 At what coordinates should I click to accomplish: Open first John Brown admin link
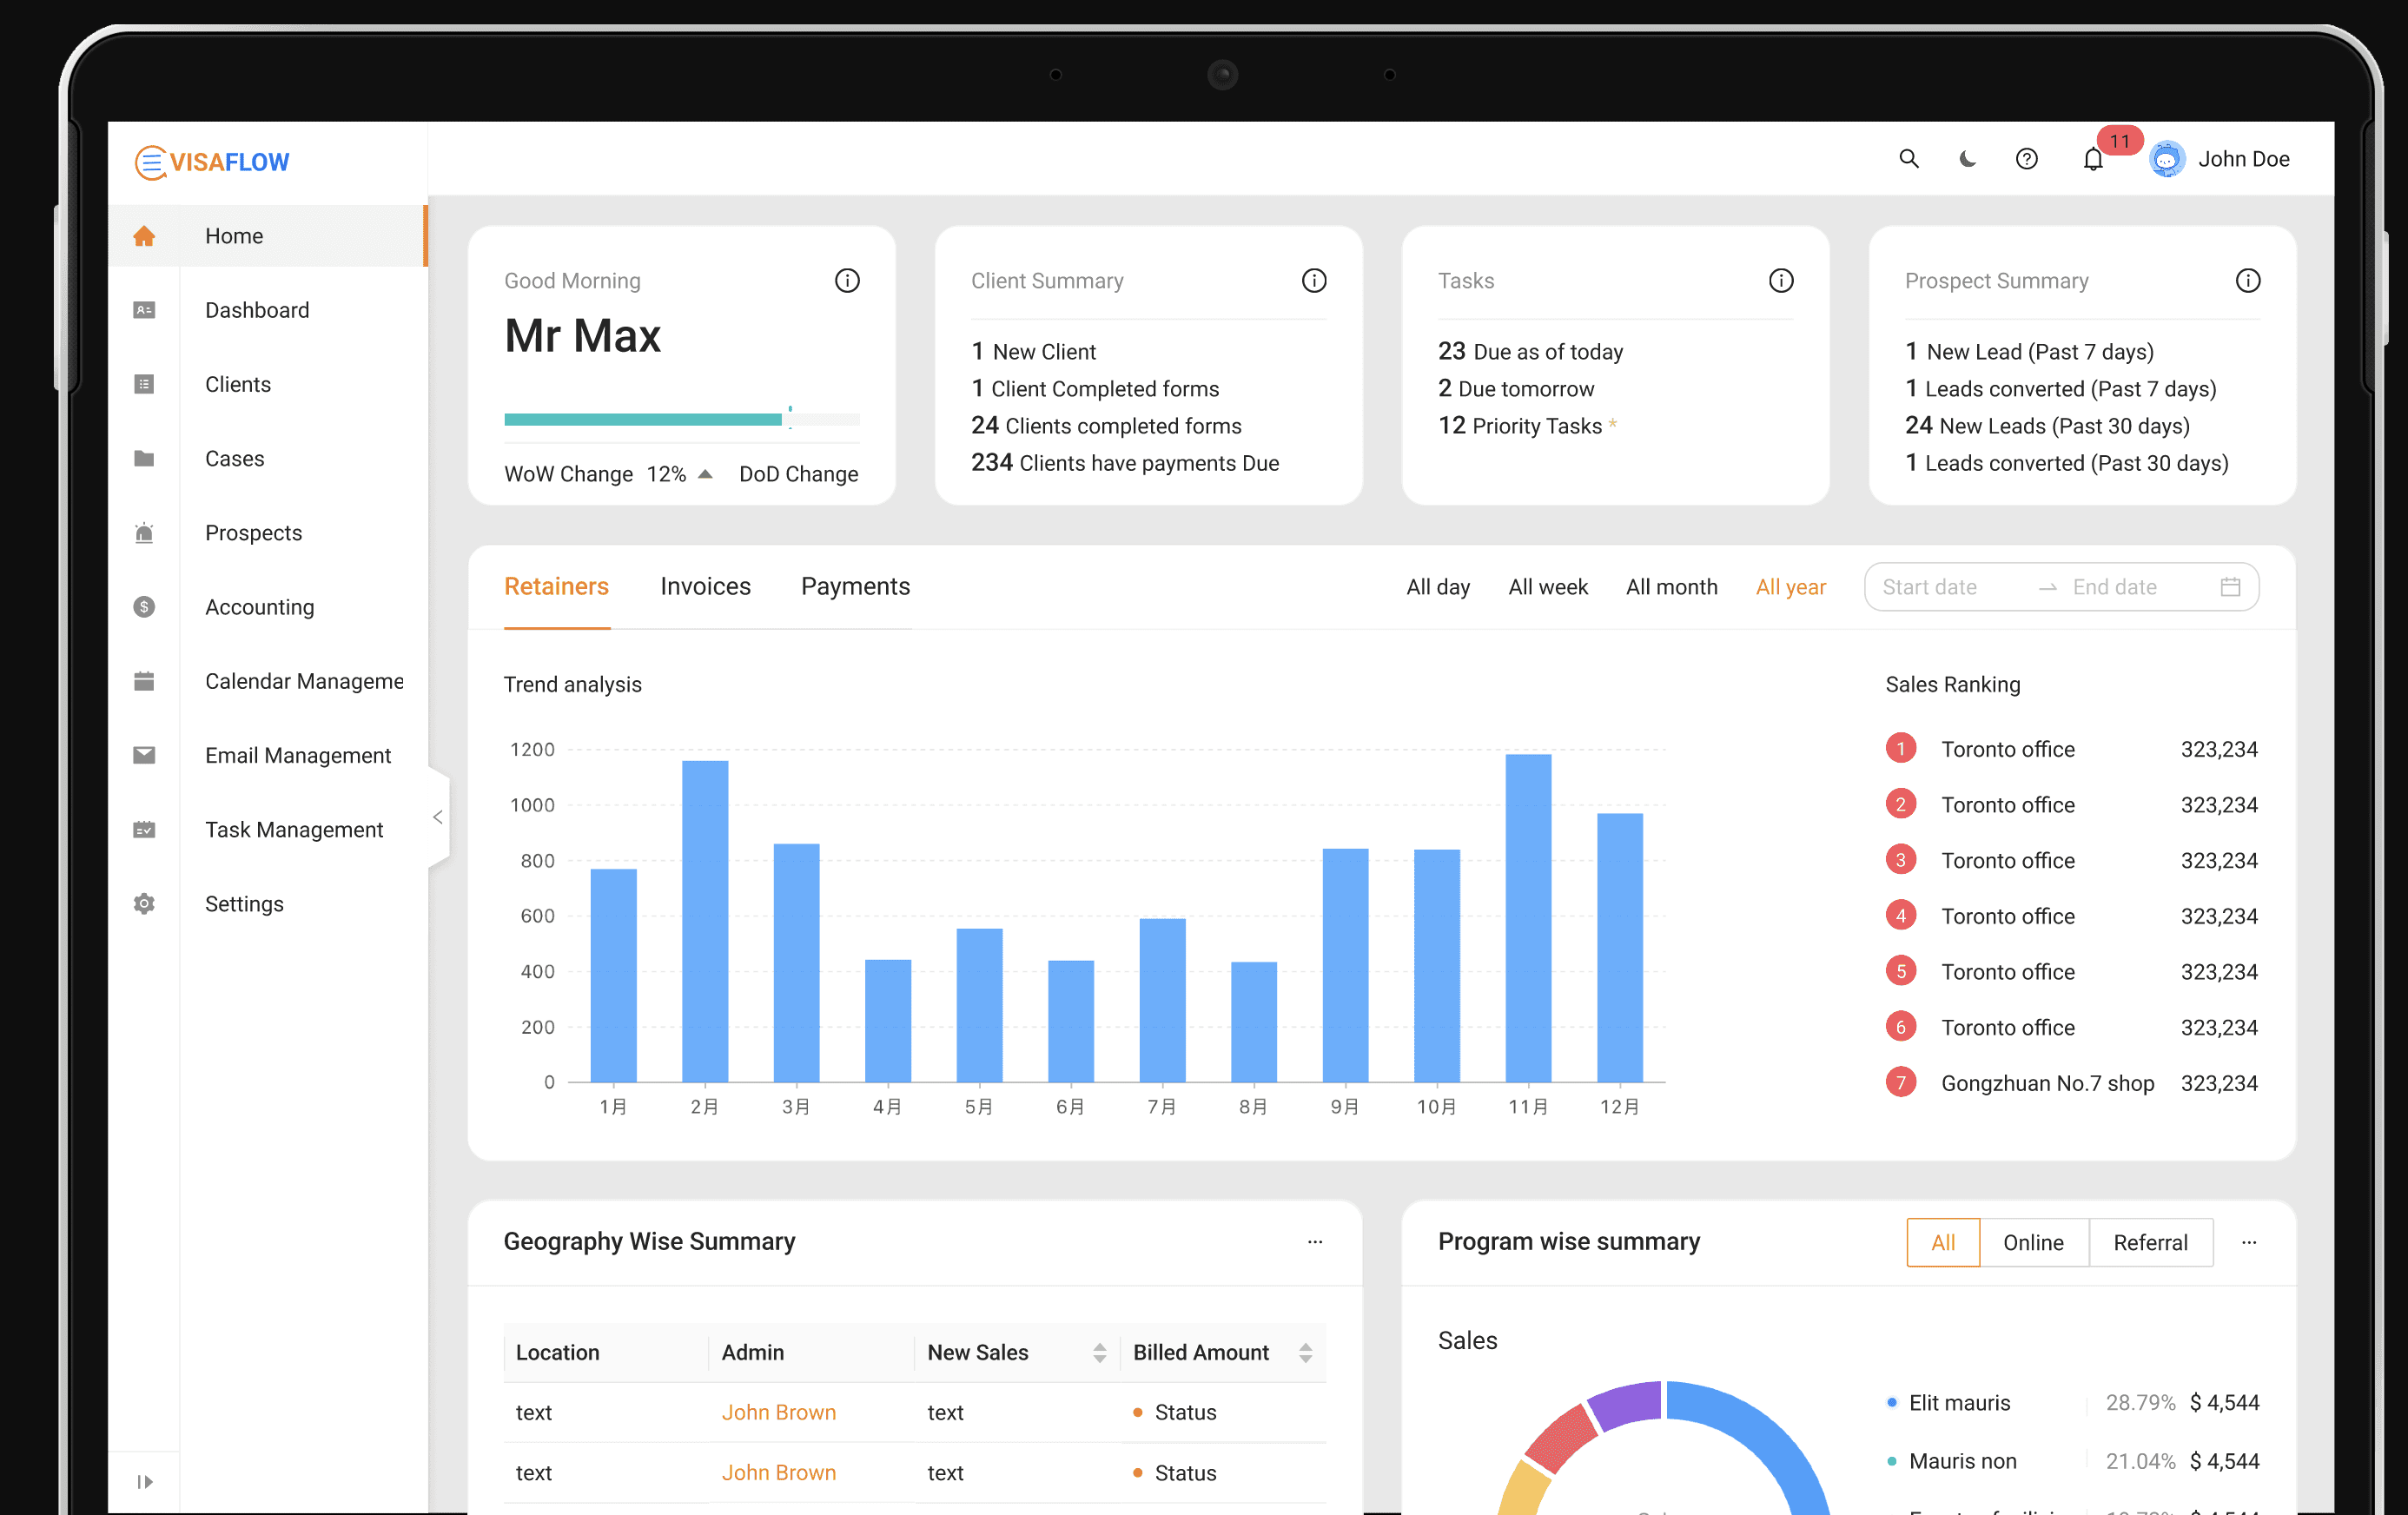[778, 1412]
